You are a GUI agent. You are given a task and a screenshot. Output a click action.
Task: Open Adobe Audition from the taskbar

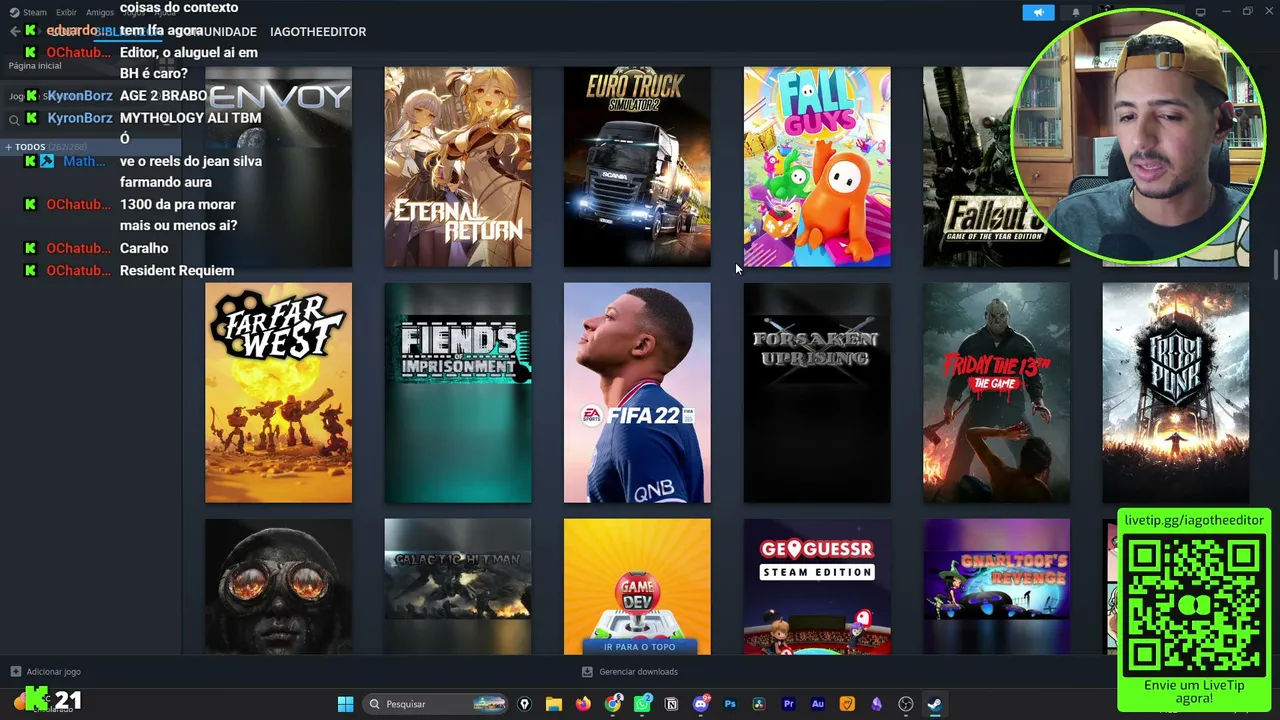click(x=818, y=704)
